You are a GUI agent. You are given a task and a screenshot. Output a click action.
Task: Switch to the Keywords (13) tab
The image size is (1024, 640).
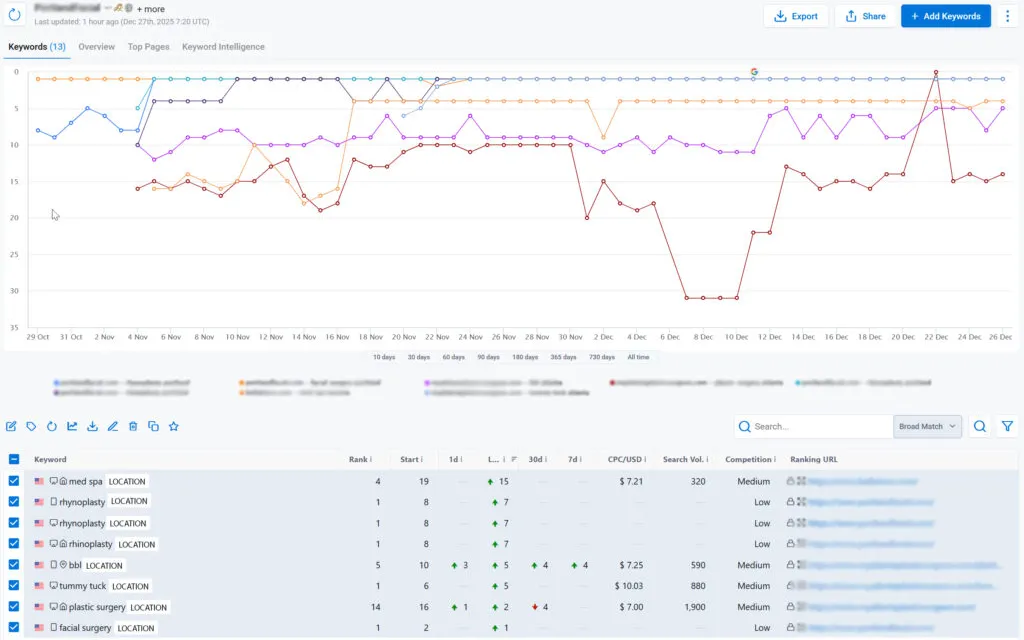pyautogui.click(x=37, y=47)
